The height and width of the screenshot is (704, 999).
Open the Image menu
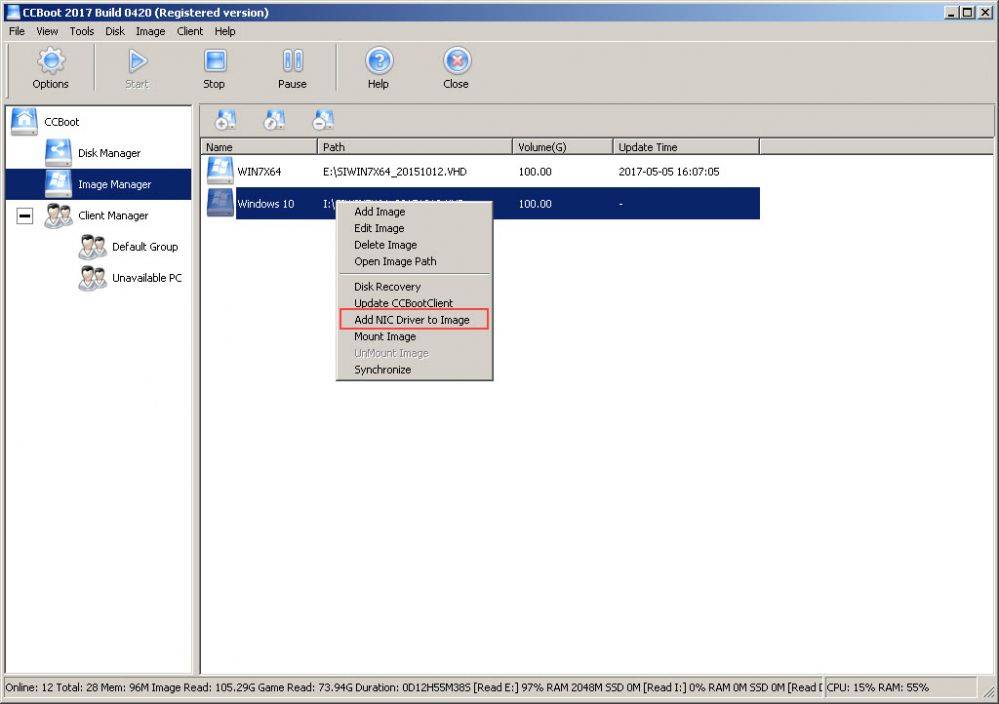click(150, 31)
